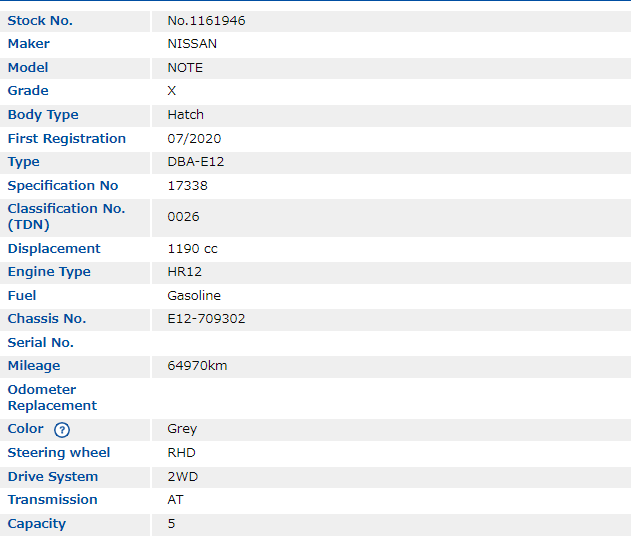Click the Hatch body type value

point(185,115)
